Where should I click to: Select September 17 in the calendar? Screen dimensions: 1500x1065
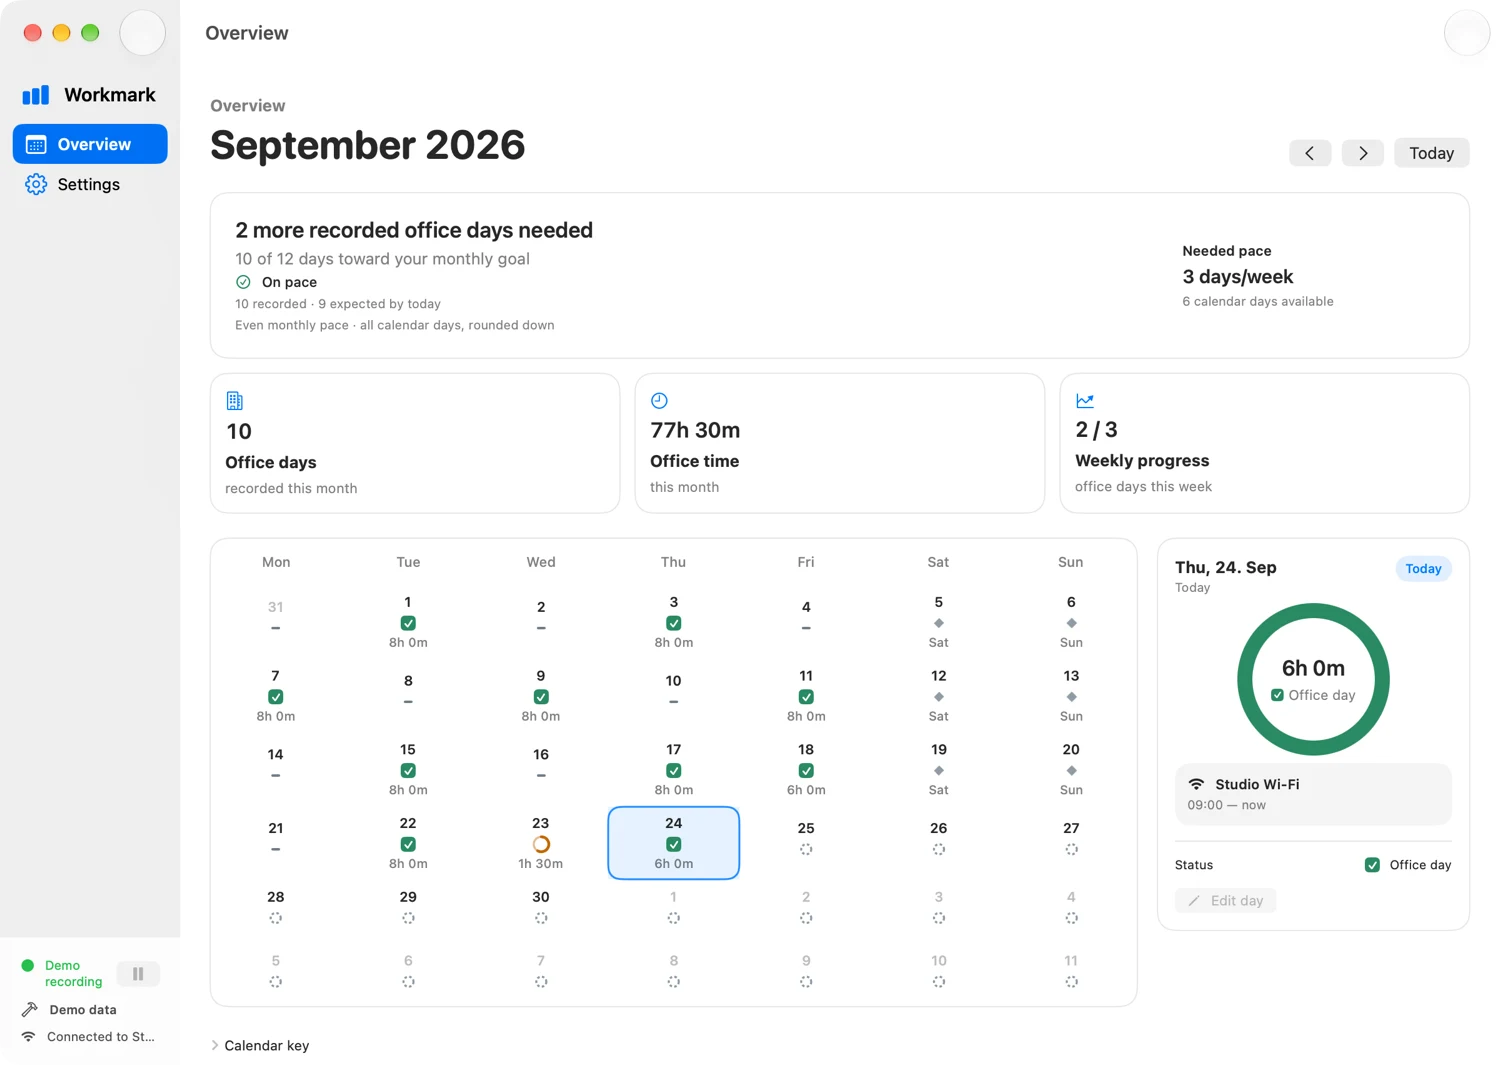pyautogui.click(x=674, y=769)
